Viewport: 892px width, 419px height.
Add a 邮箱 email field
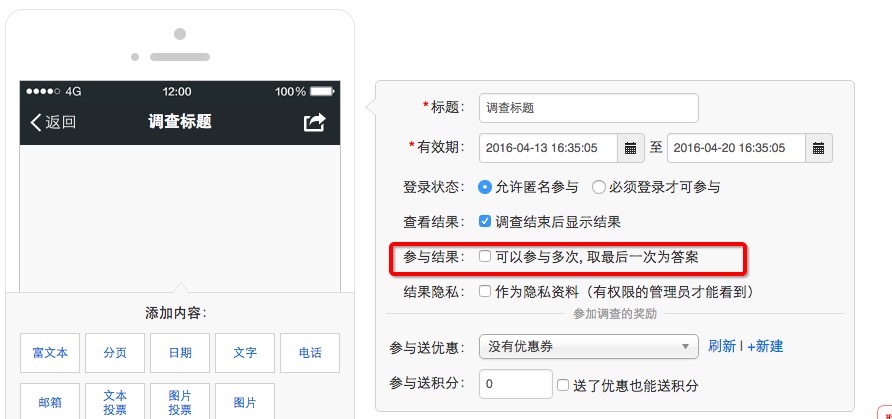click(50, 402)
